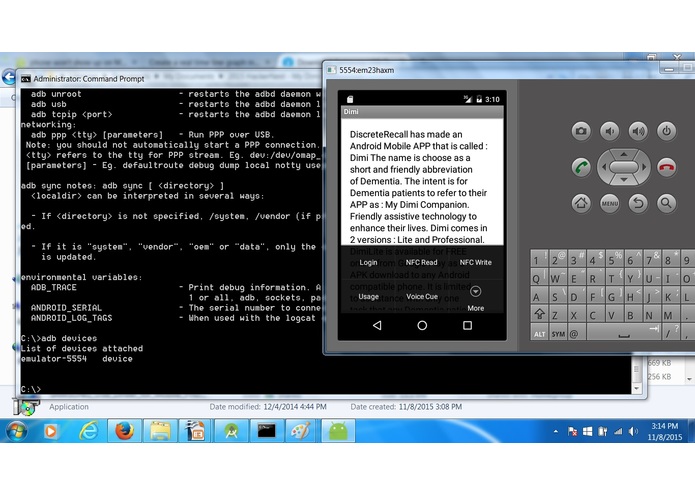The image size is (695, 494).
Task: Click the SYM key on emulator keyboard
Action: coord(558,334)
